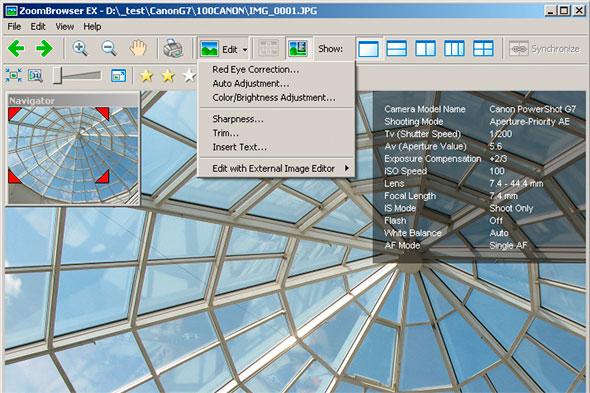The width and height of the screenshot is (590, 393).
Task: Open the Edit menu in menu bar
Action: [x=38, y=27]
